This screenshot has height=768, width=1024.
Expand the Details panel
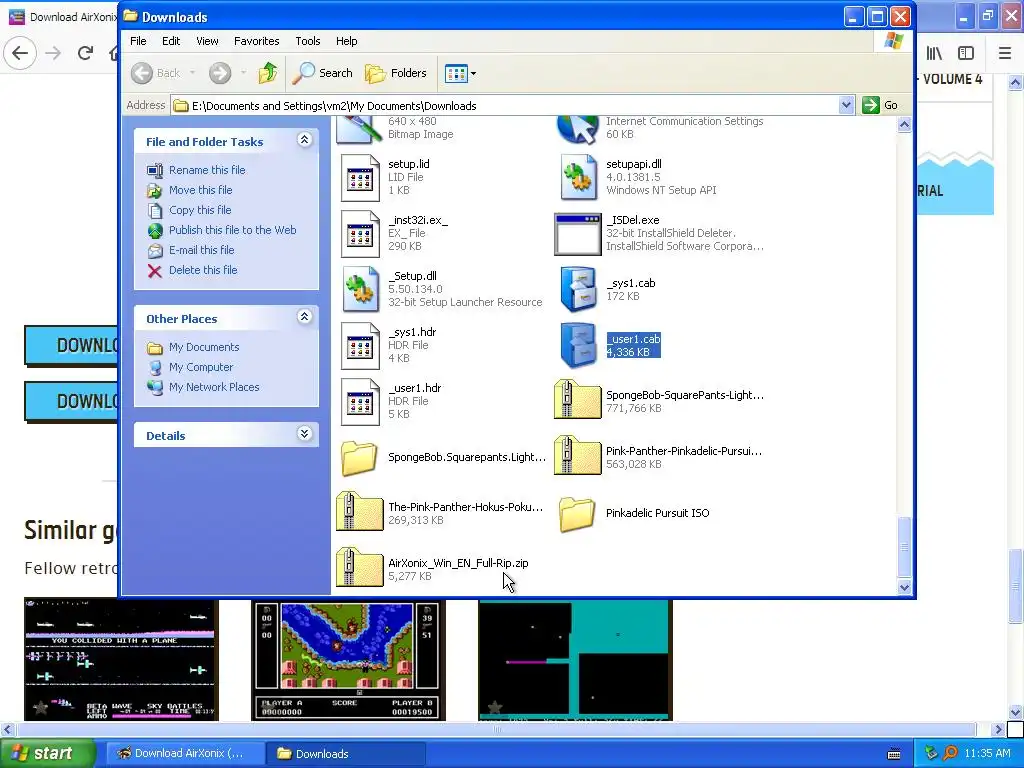(304, 434)
